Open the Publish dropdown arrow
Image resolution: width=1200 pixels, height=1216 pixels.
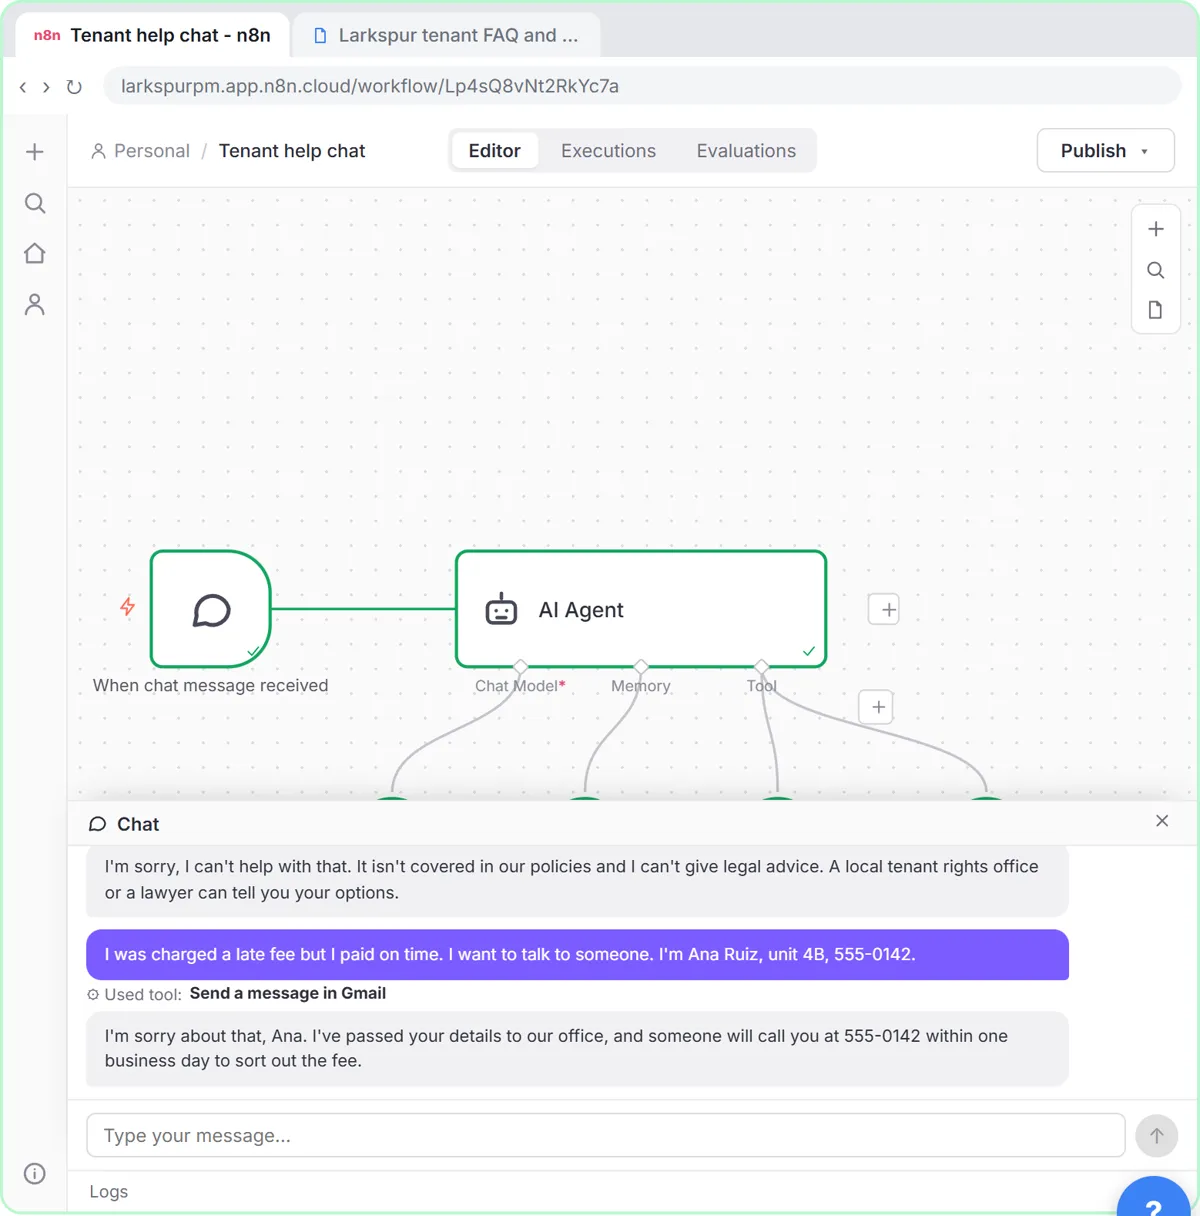[x=1145, y=152]
